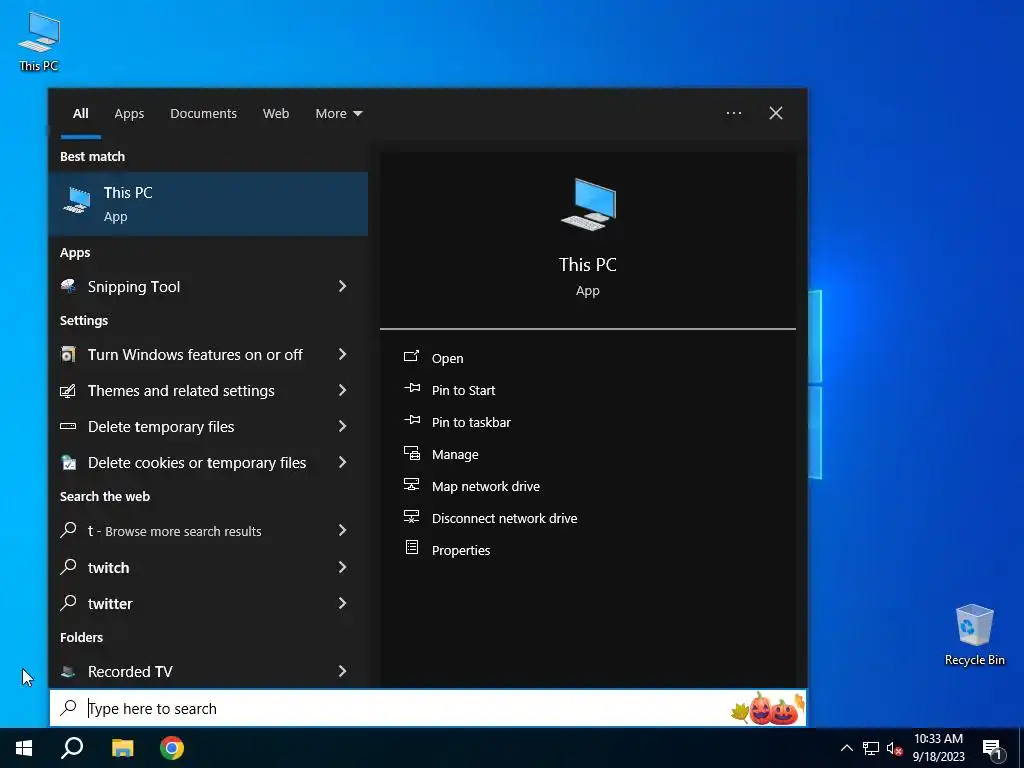Expand Turn Windows features on or off arrow
This screenshot has width=1024, height=768.
click(x=342, y=354)
